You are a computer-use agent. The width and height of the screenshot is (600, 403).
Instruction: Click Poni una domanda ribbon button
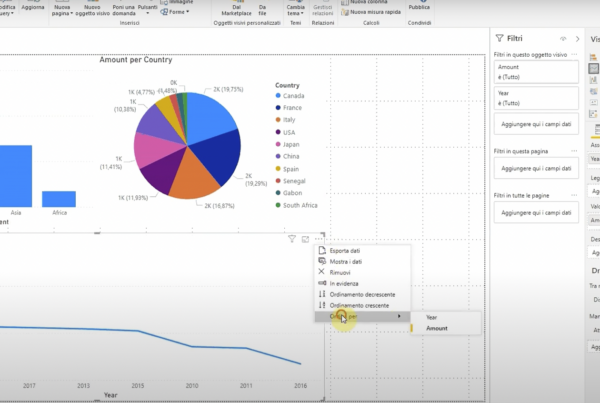(124, 10)
